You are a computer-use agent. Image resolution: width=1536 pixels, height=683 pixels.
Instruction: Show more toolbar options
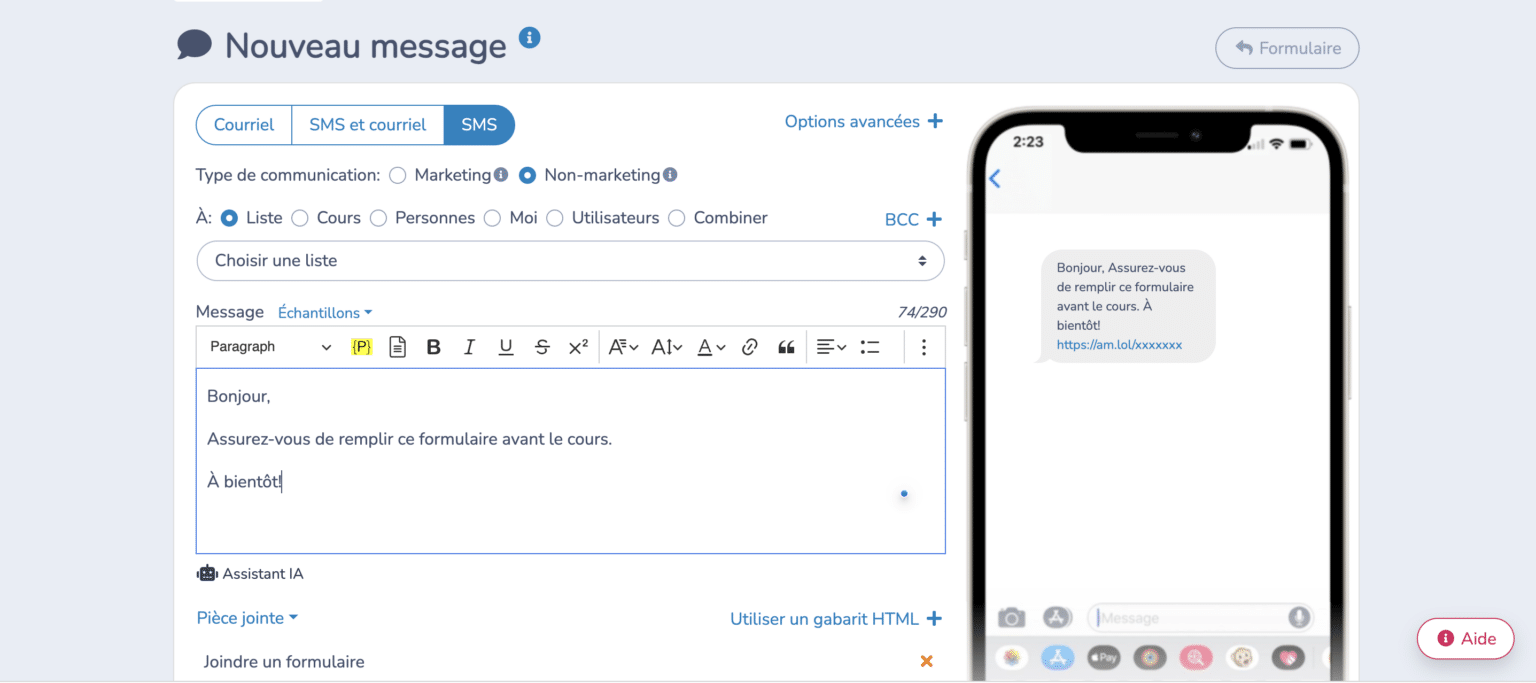pyautogui.click(x=923, y=347)
